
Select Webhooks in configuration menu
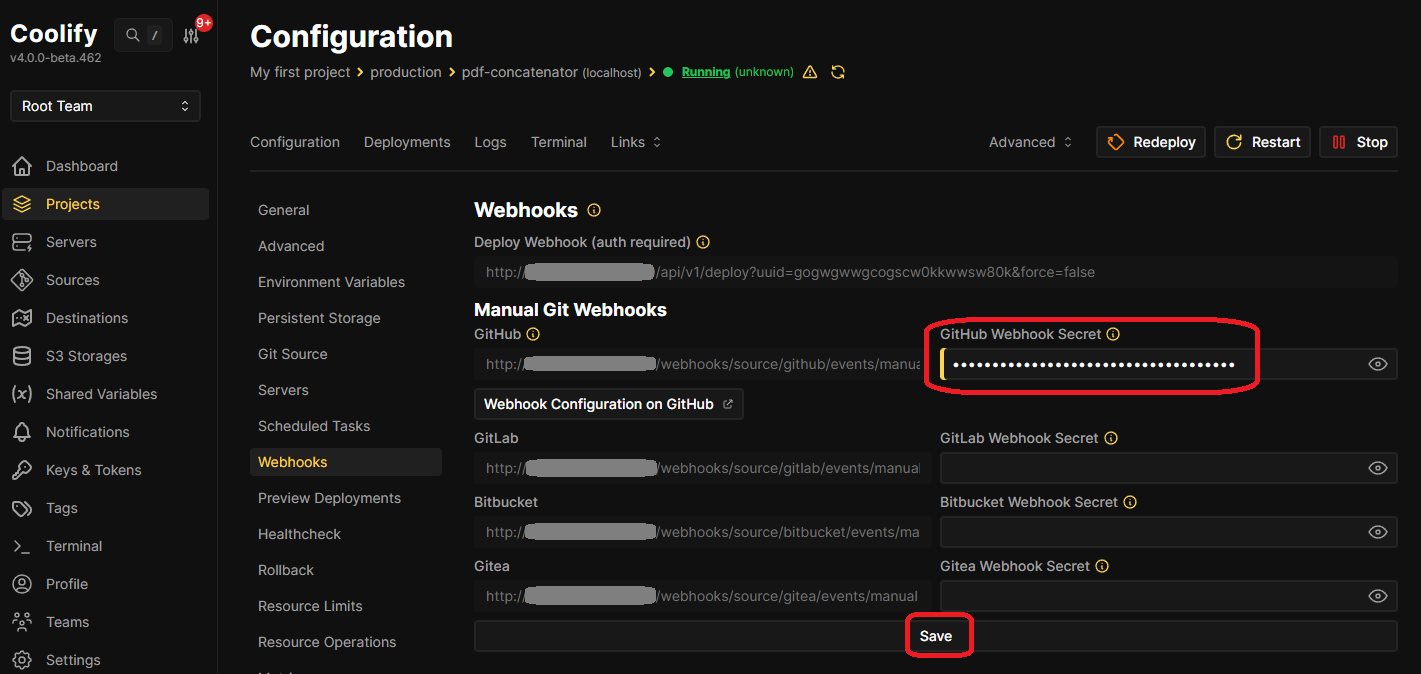click(345, 462)
